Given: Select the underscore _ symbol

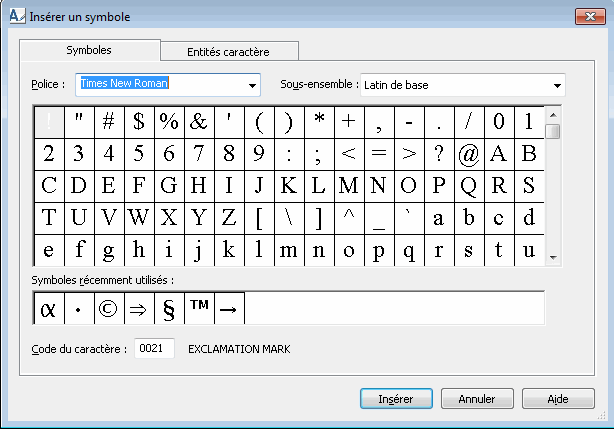Looking at the screenshot, I should tap(379, 218).
